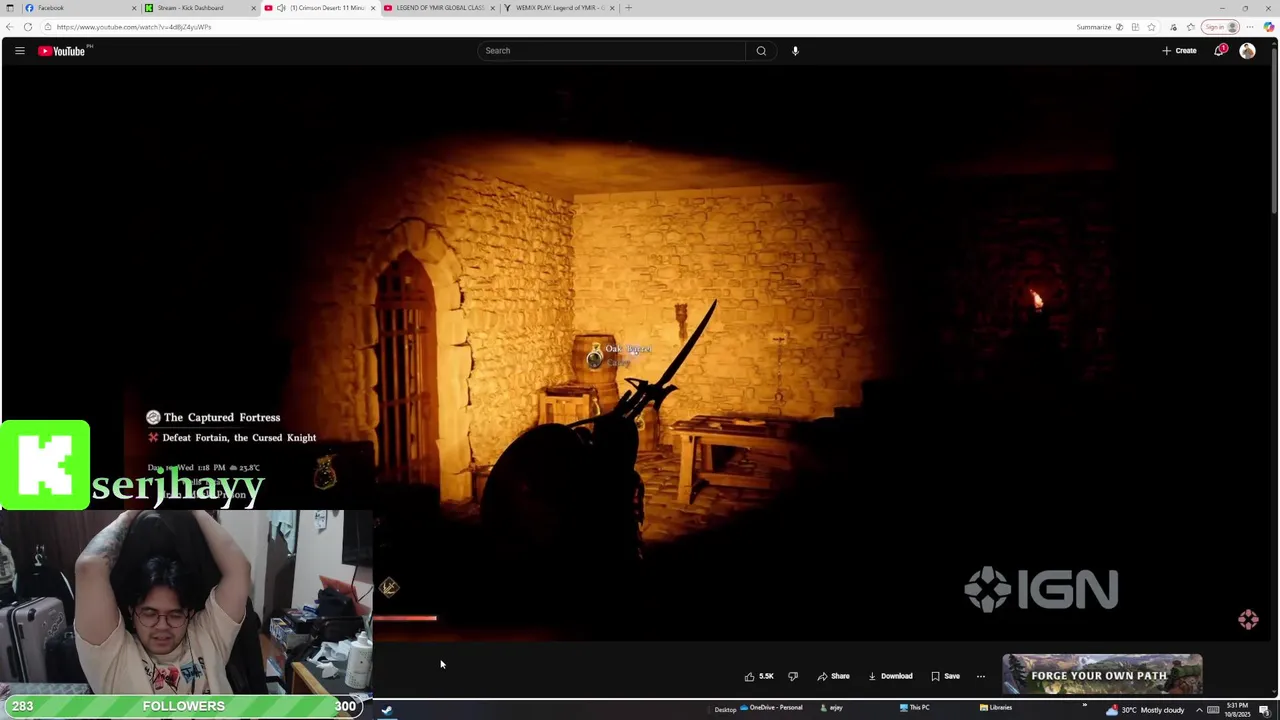This screenshot has height=720, width=1280.
Task: Open the Forge Your Own Path banner
Action: coord(1102,675)
